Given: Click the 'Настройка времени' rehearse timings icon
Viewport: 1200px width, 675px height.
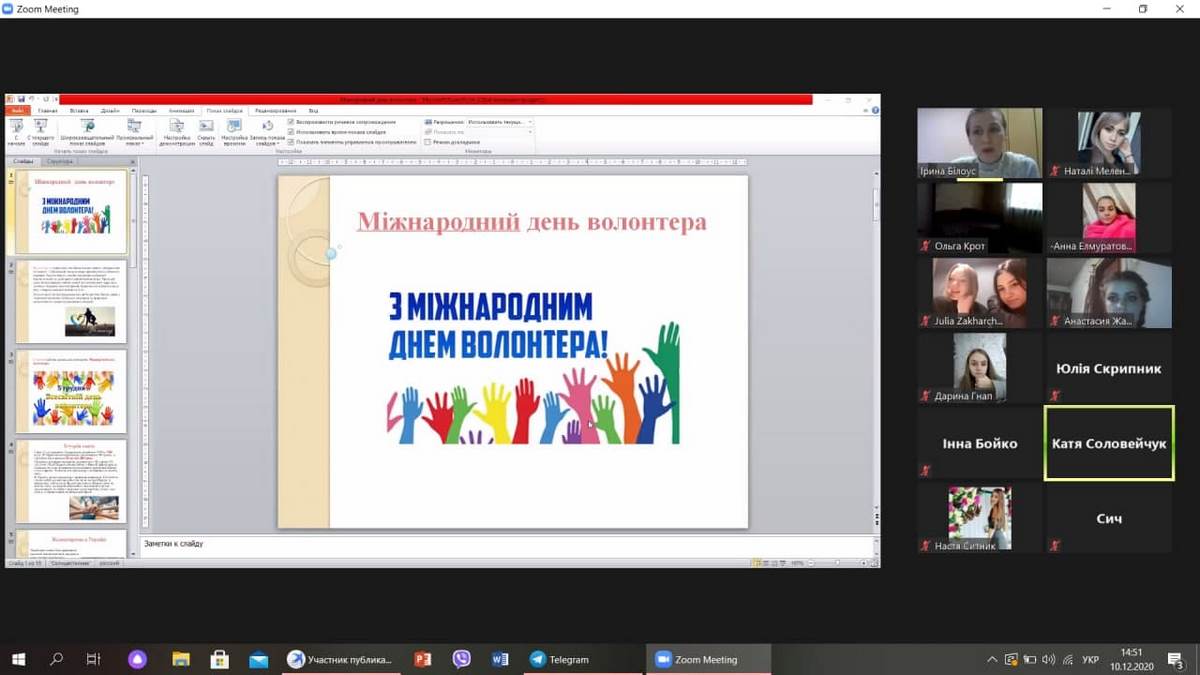Looking at the screenshot, I should coord(235,128).
